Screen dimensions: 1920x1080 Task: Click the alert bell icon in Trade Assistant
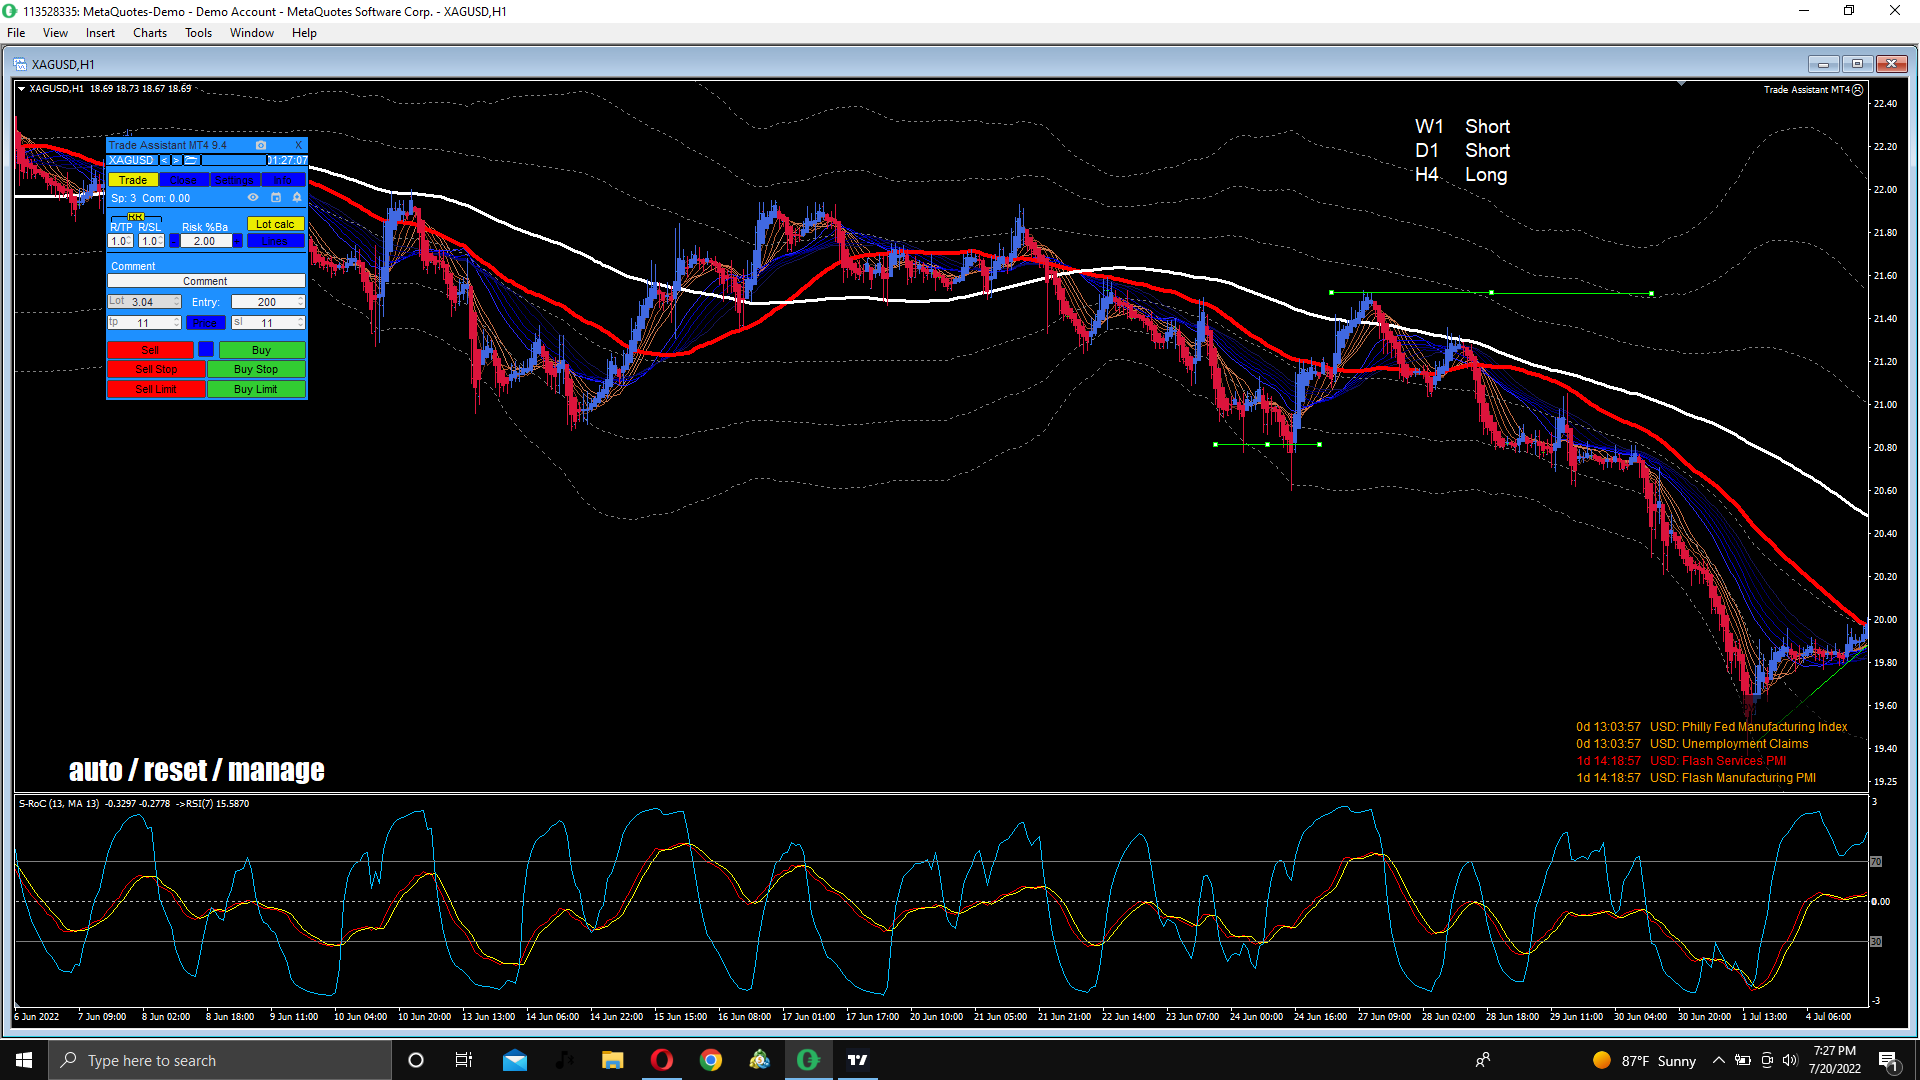(x=297, y=198)
